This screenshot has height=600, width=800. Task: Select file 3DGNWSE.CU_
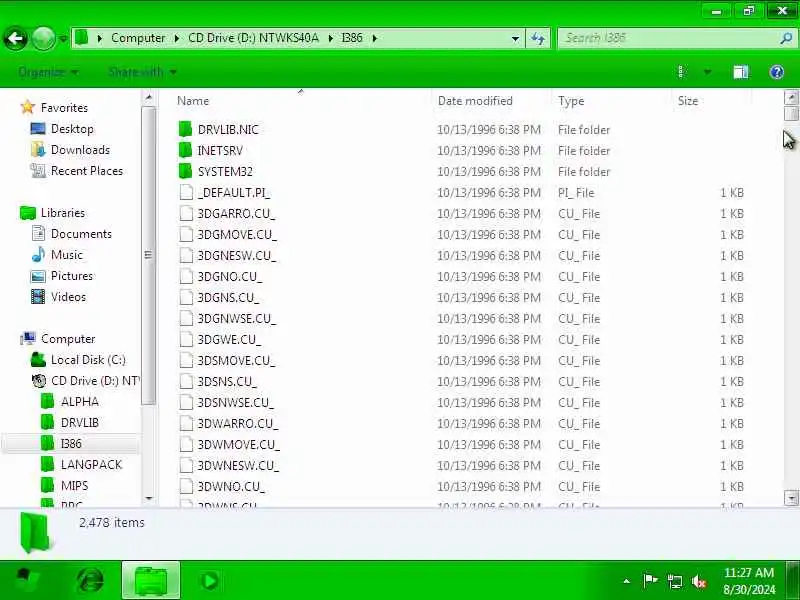[x=237, y=318]
